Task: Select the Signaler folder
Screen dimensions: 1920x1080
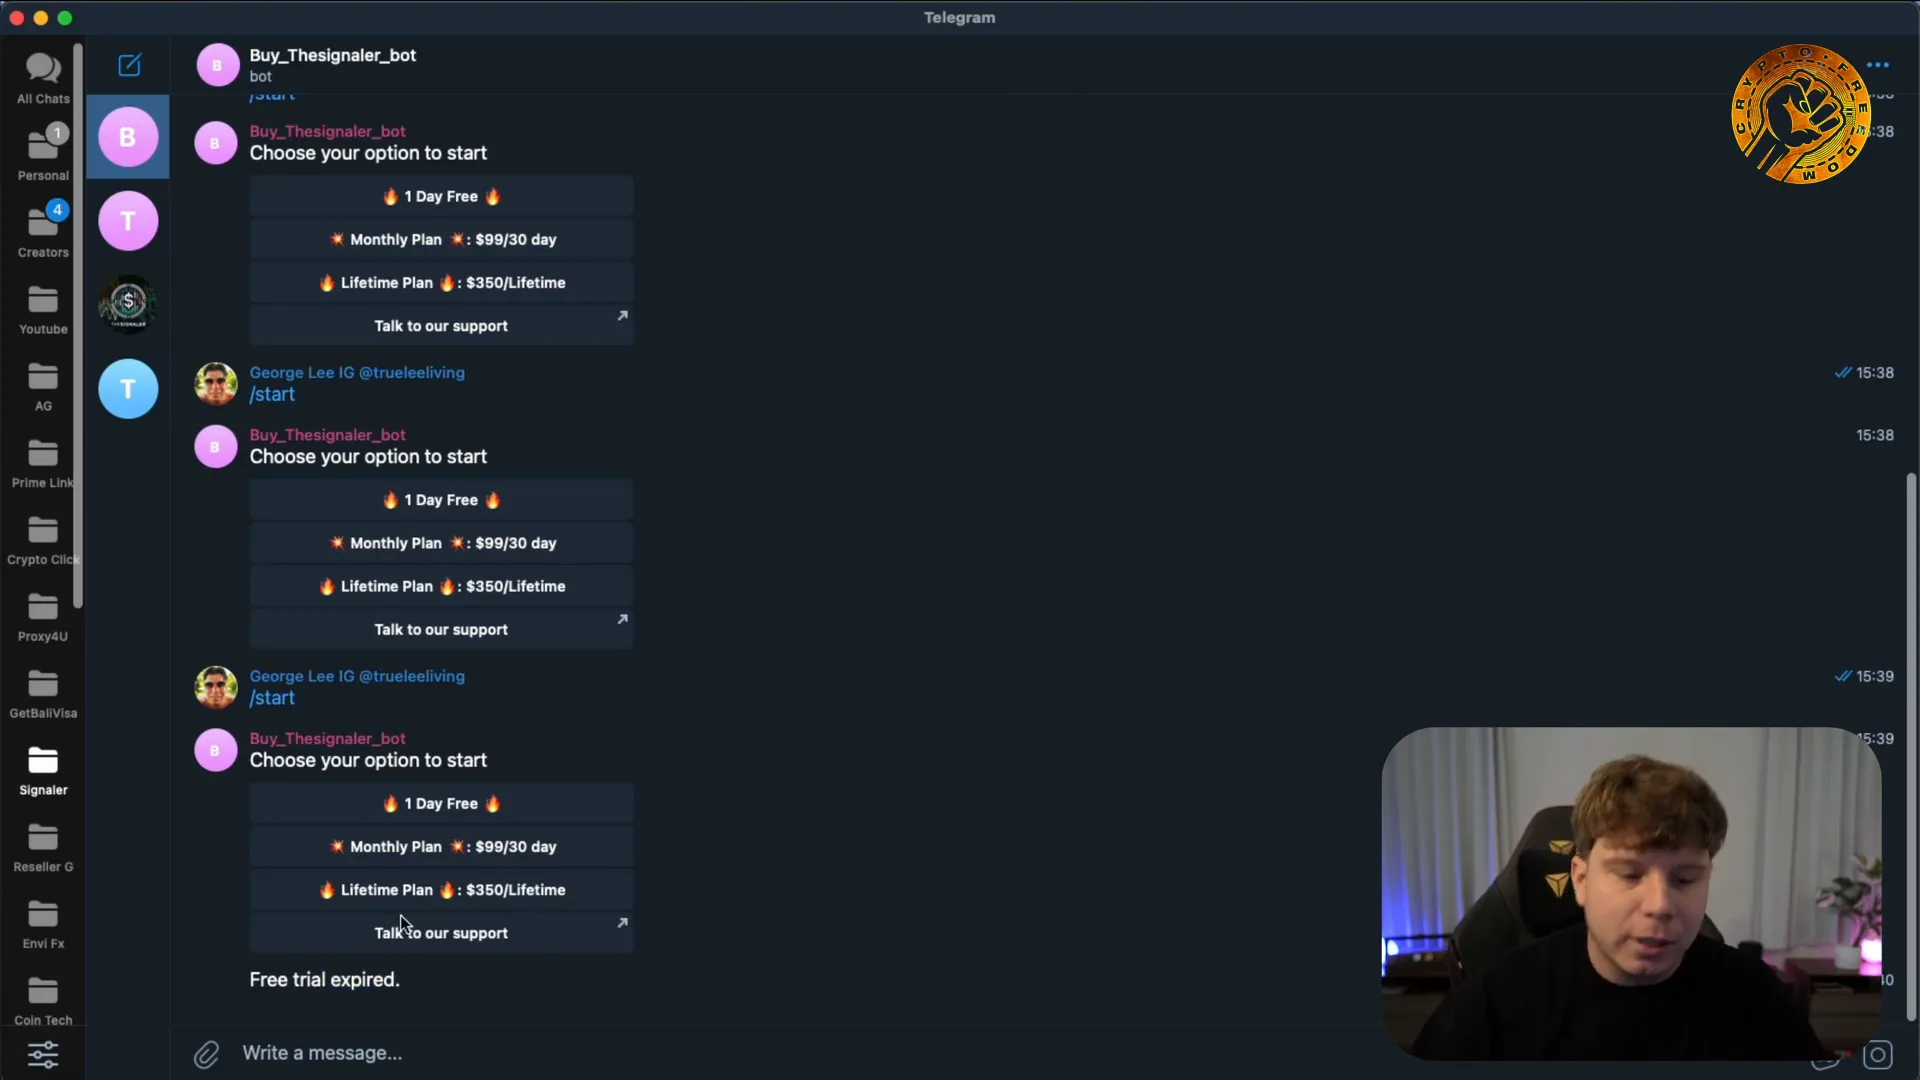Action: (x=43, y=771)
